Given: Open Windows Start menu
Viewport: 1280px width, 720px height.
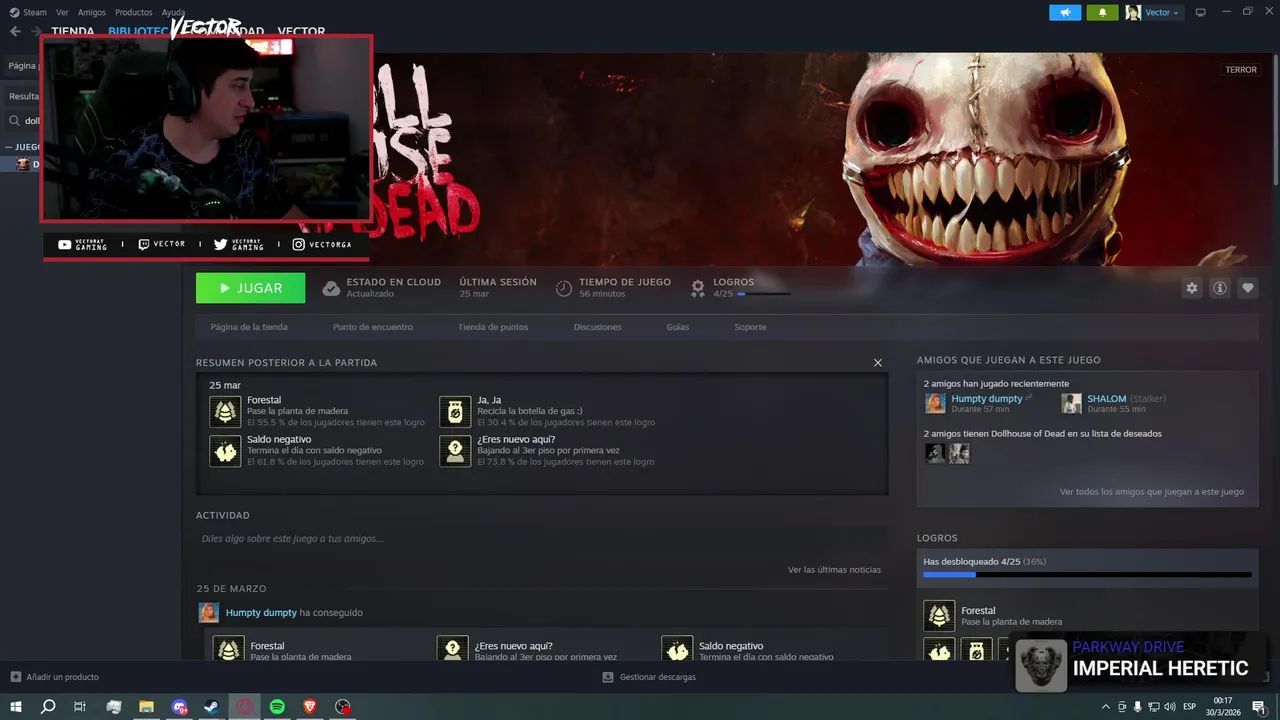Looking at the screenshot, I should click(16, 707).
